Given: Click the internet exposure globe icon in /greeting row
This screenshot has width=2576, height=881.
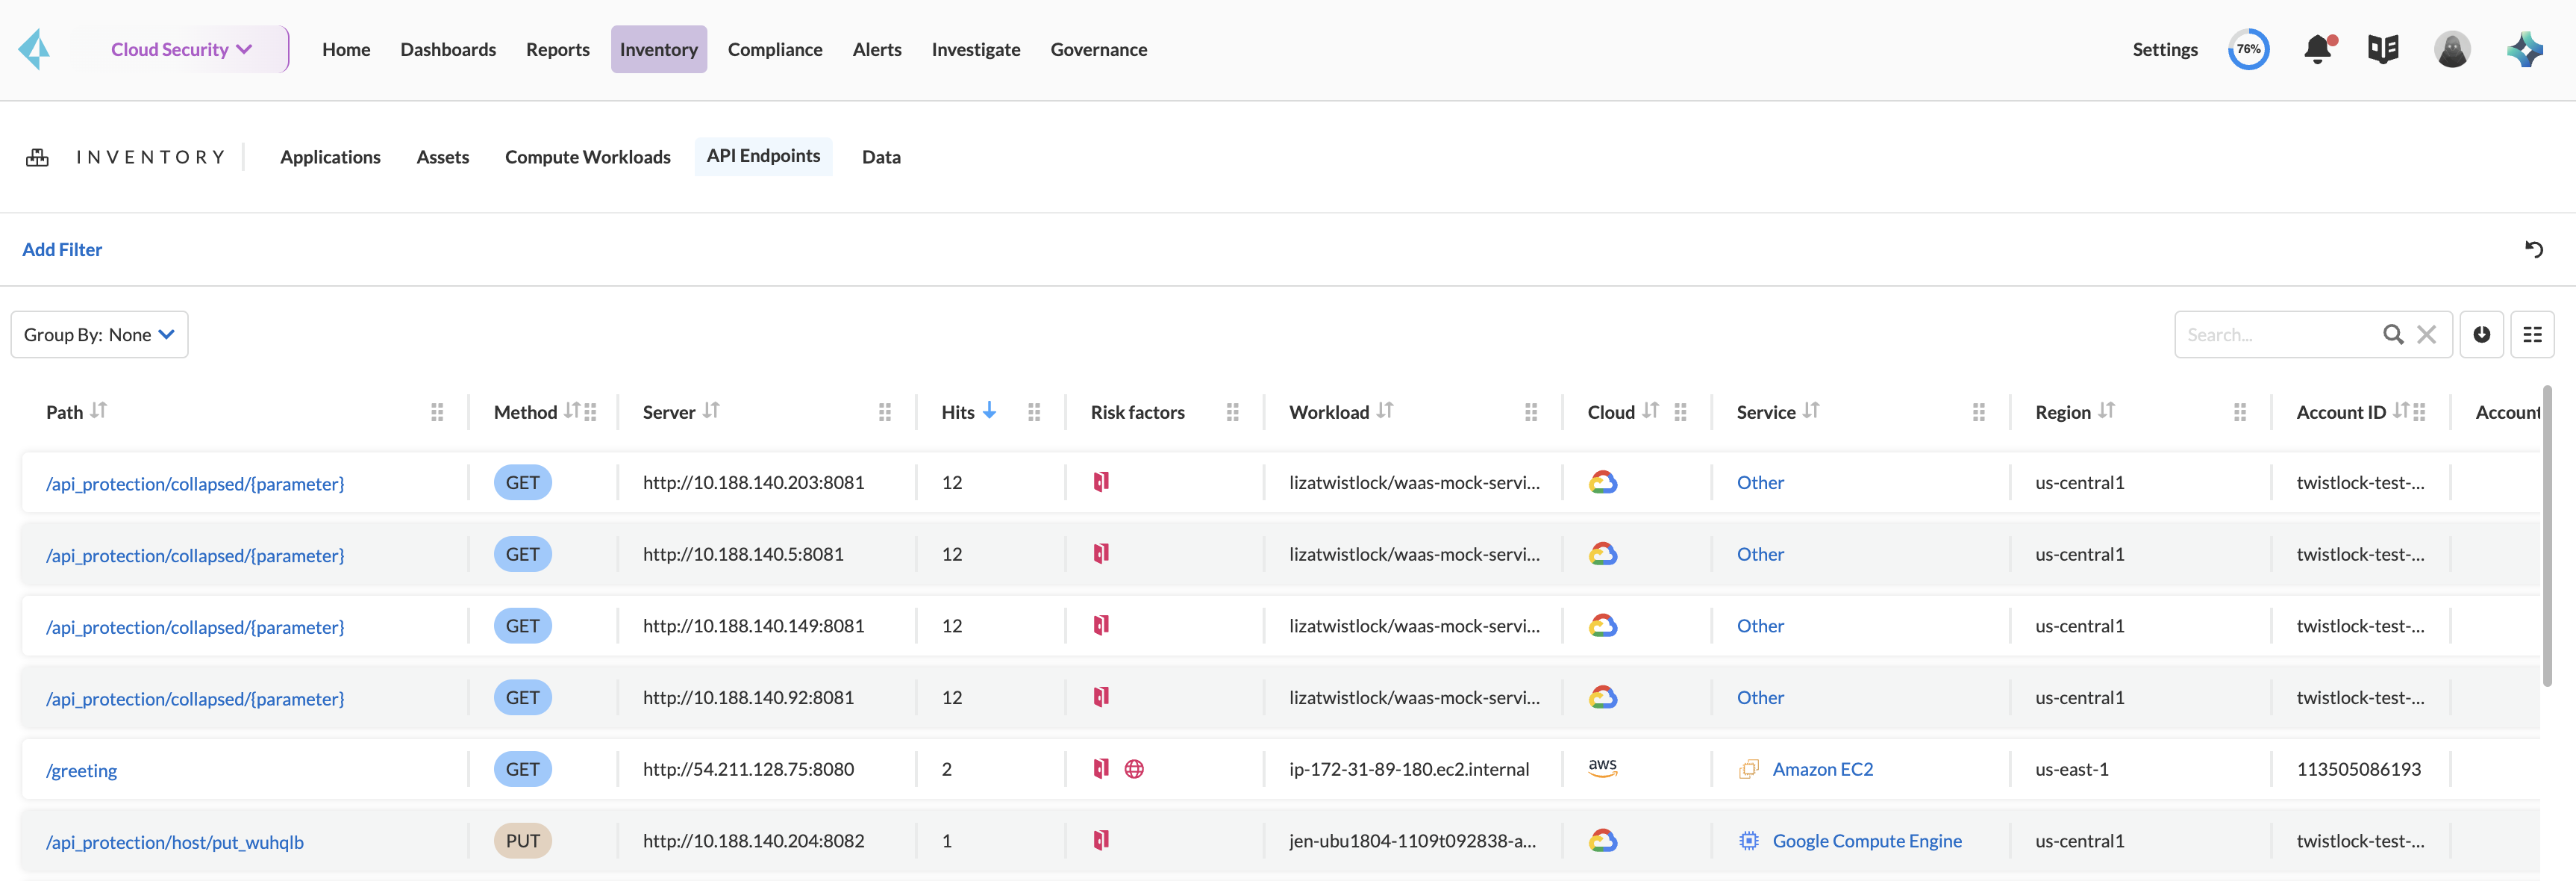Looking at the screenshot, I should coord(1134,769).
